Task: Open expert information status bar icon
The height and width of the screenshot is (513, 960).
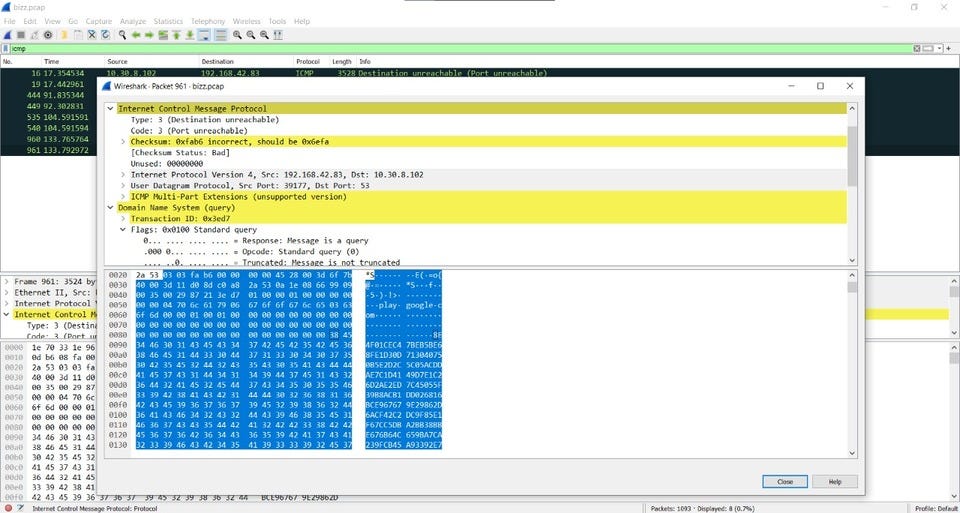Action: (x=7, y=508)
